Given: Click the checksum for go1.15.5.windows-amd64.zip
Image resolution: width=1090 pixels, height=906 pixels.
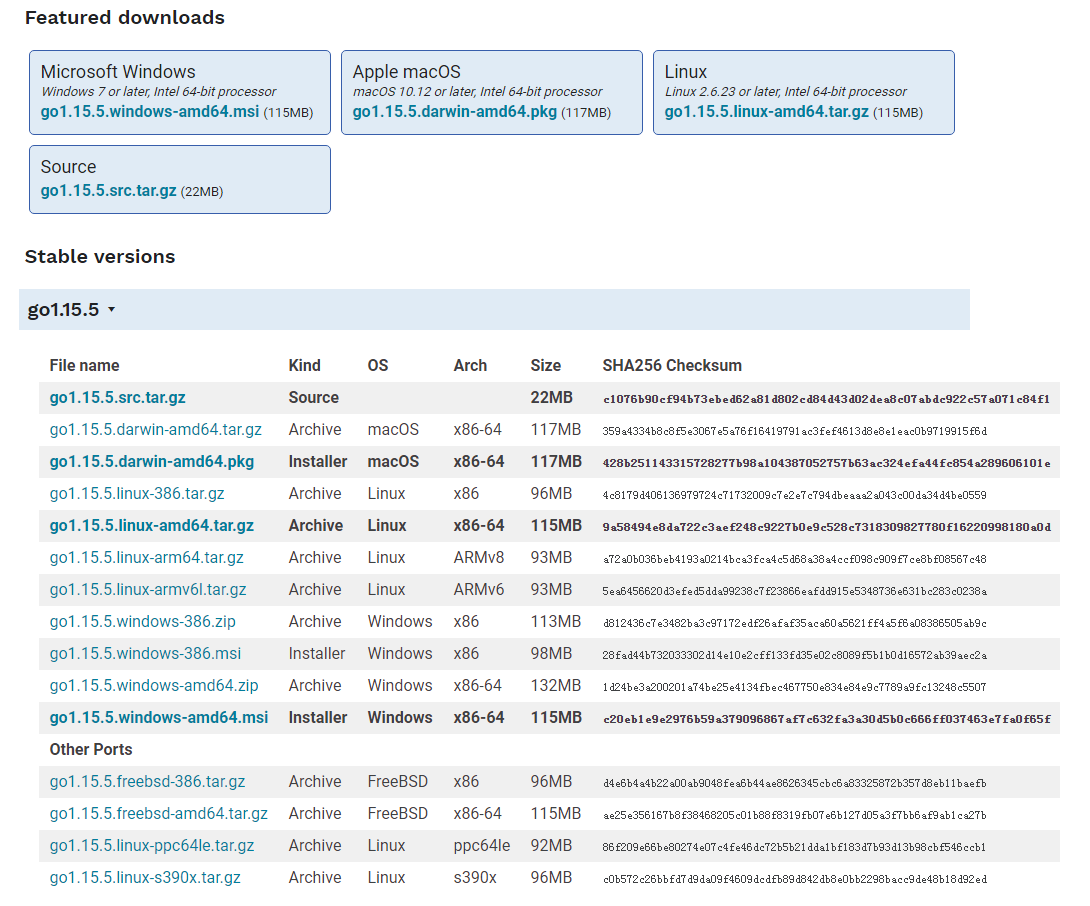Looking at the screenshot, I should coord(795,687).
